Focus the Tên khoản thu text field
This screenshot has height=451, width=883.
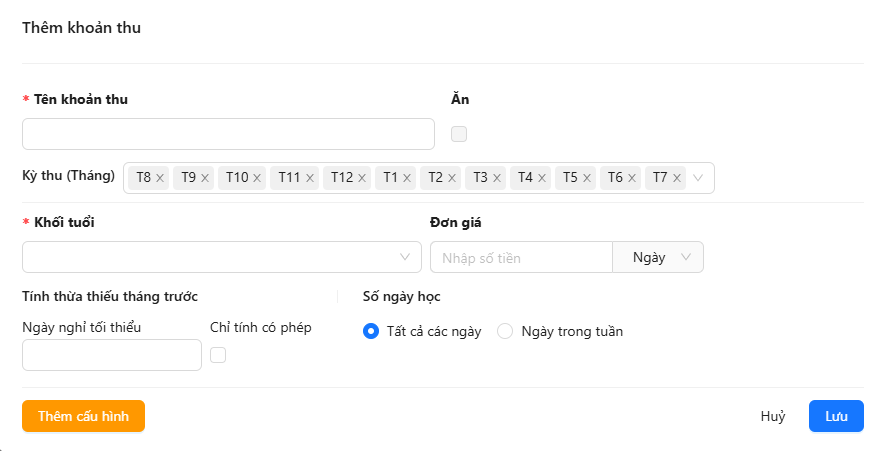tap(228, 134)
